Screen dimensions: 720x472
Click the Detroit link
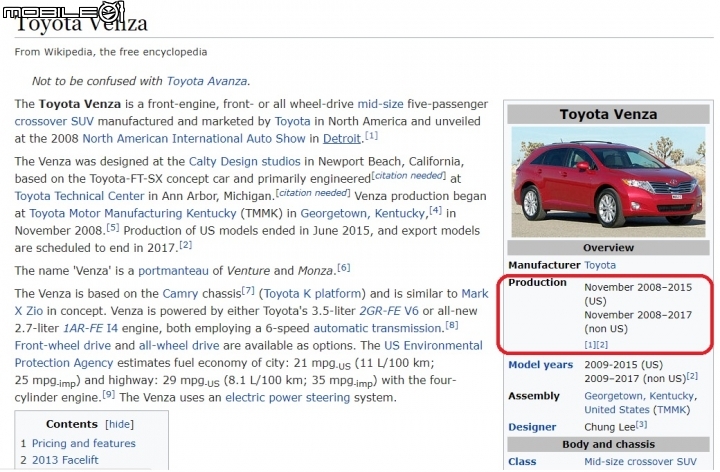click(341, 138)
